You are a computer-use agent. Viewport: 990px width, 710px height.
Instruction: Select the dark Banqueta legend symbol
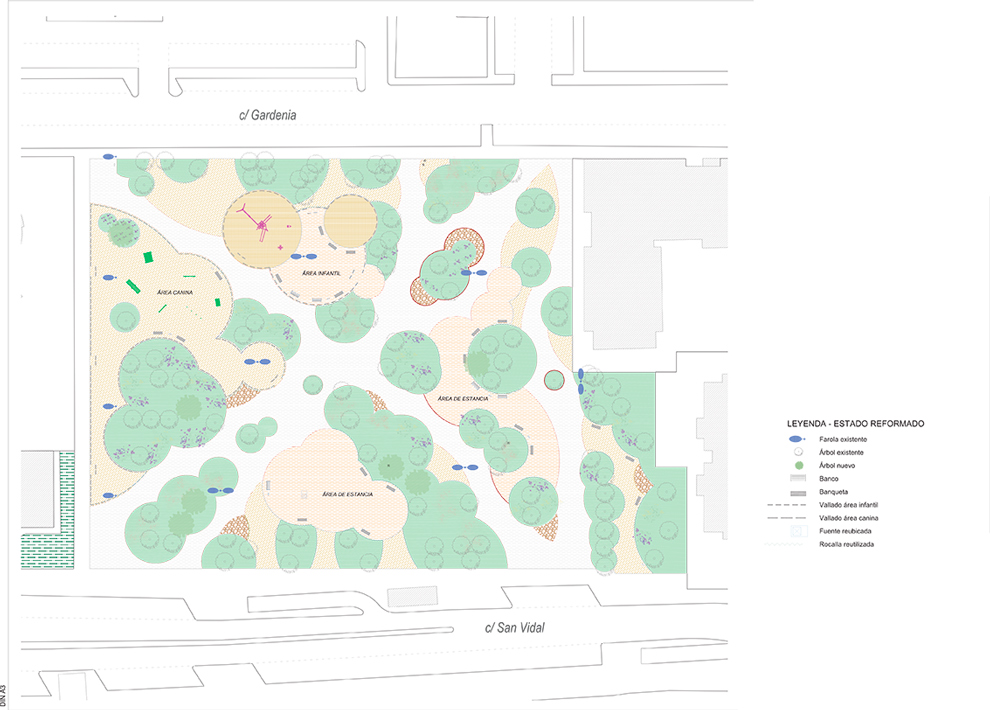(798, 492)
